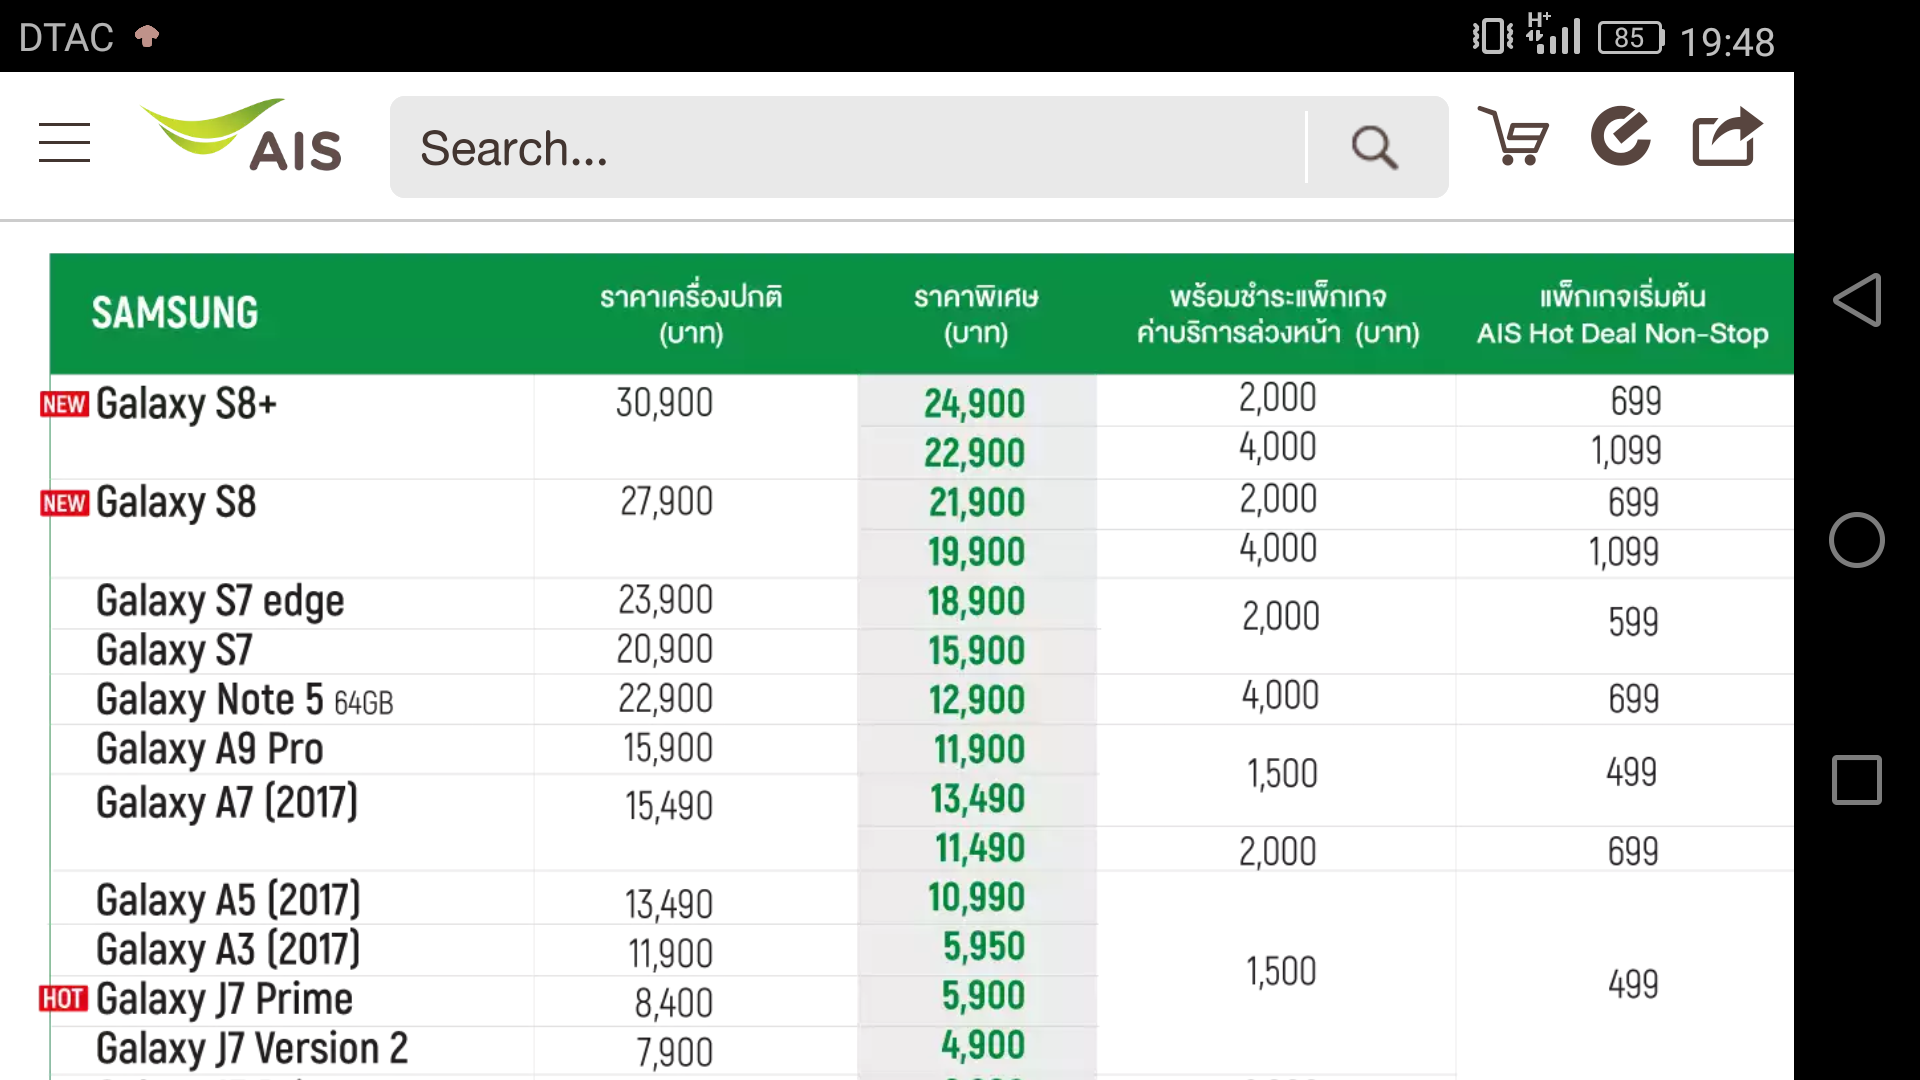Tap the HOT badge beside Galaxy J7 Prime
1920x1080 pixels.
(64, 999)
